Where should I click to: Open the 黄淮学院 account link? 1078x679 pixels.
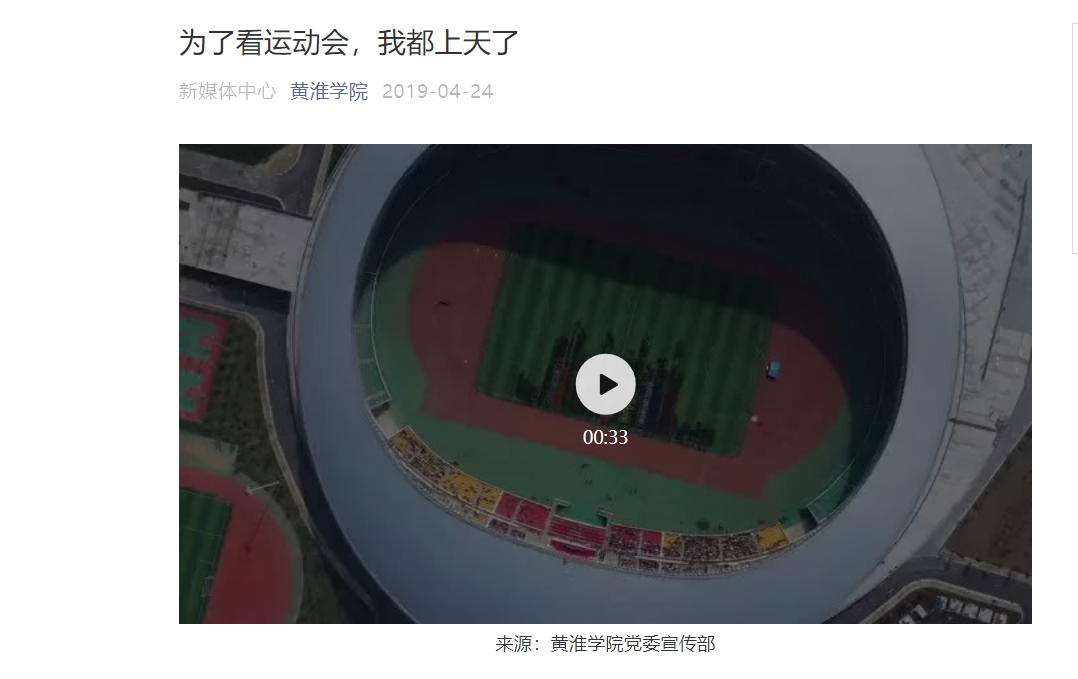coord(329,91)
